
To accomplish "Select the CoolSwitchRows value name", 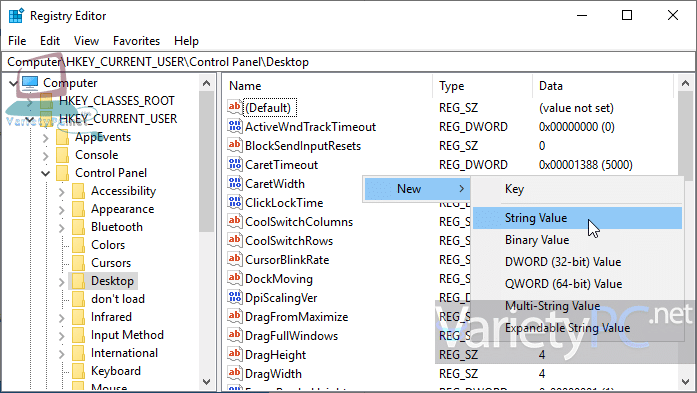I will pos(289,241).
